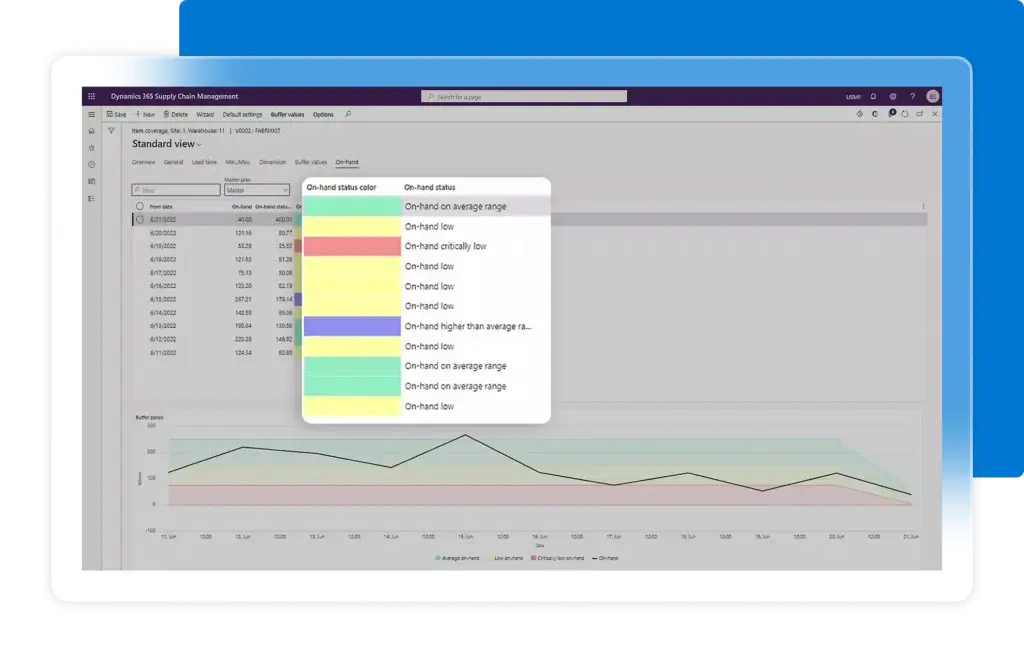Refresh the page with the refresh icon
The image size is (1024, 657).
(x=905, y=114)
